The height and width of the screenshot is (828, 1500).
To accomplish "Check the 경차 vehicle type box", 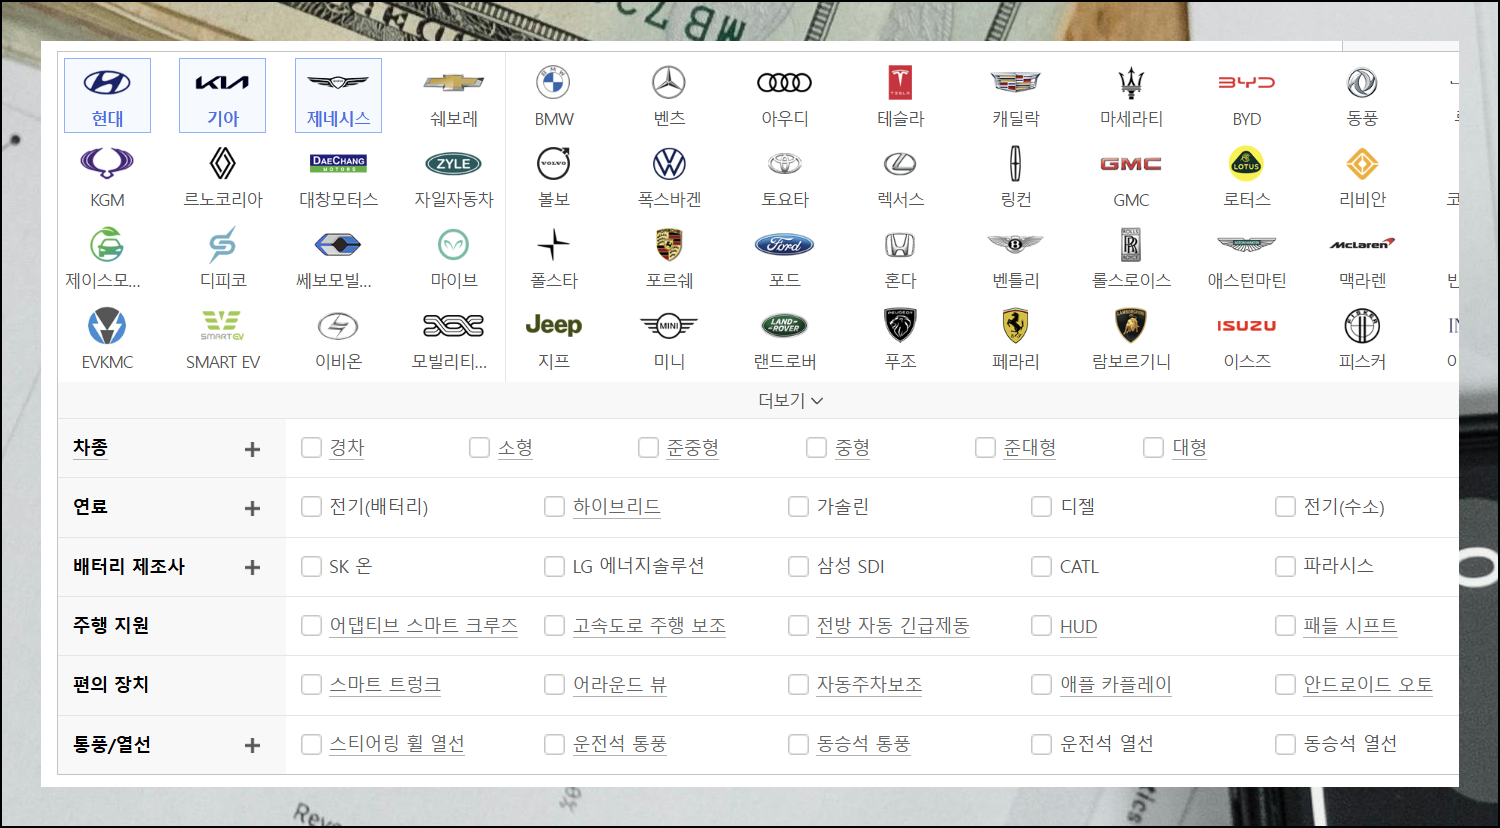I will point(311,448).
